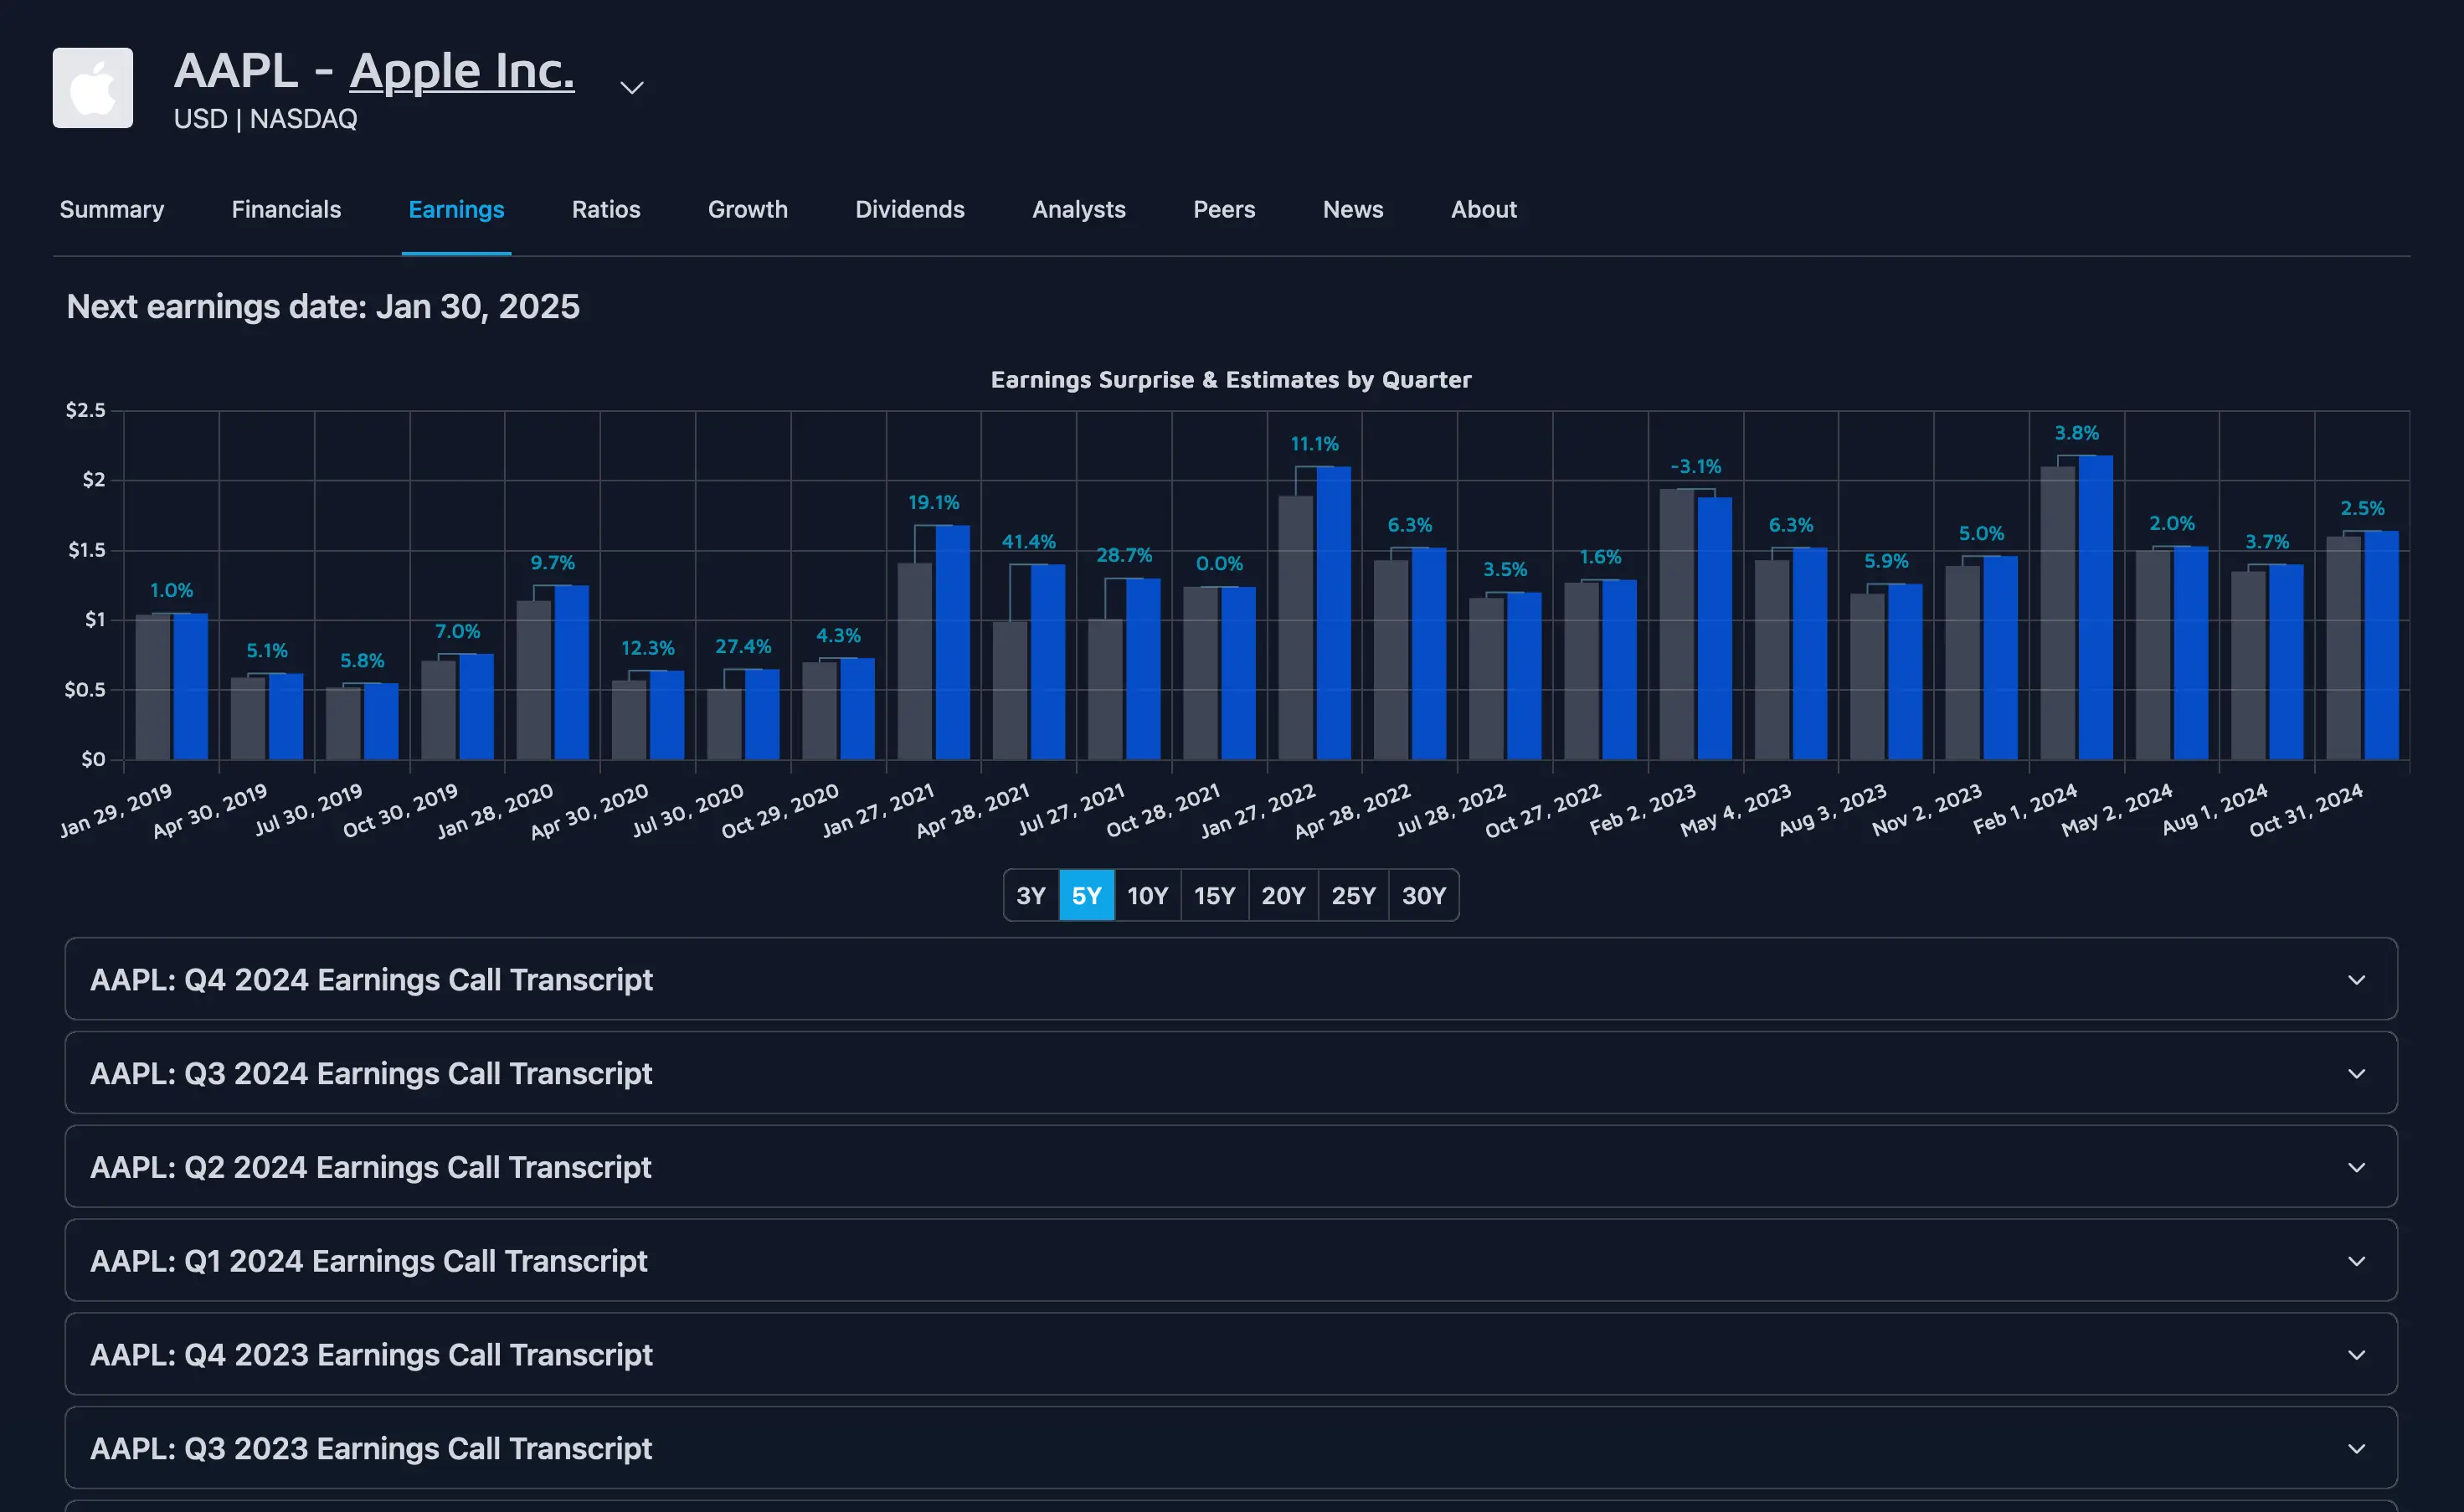Go to the Ratios tab

coord(606,209)
